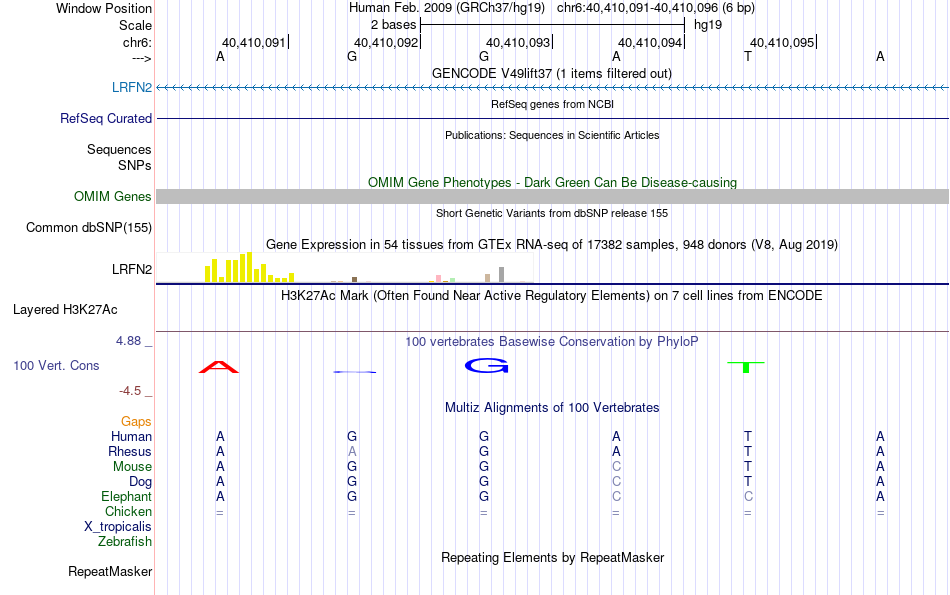
Task: Click the green T conservation logo letter
Action: [746, 367]
